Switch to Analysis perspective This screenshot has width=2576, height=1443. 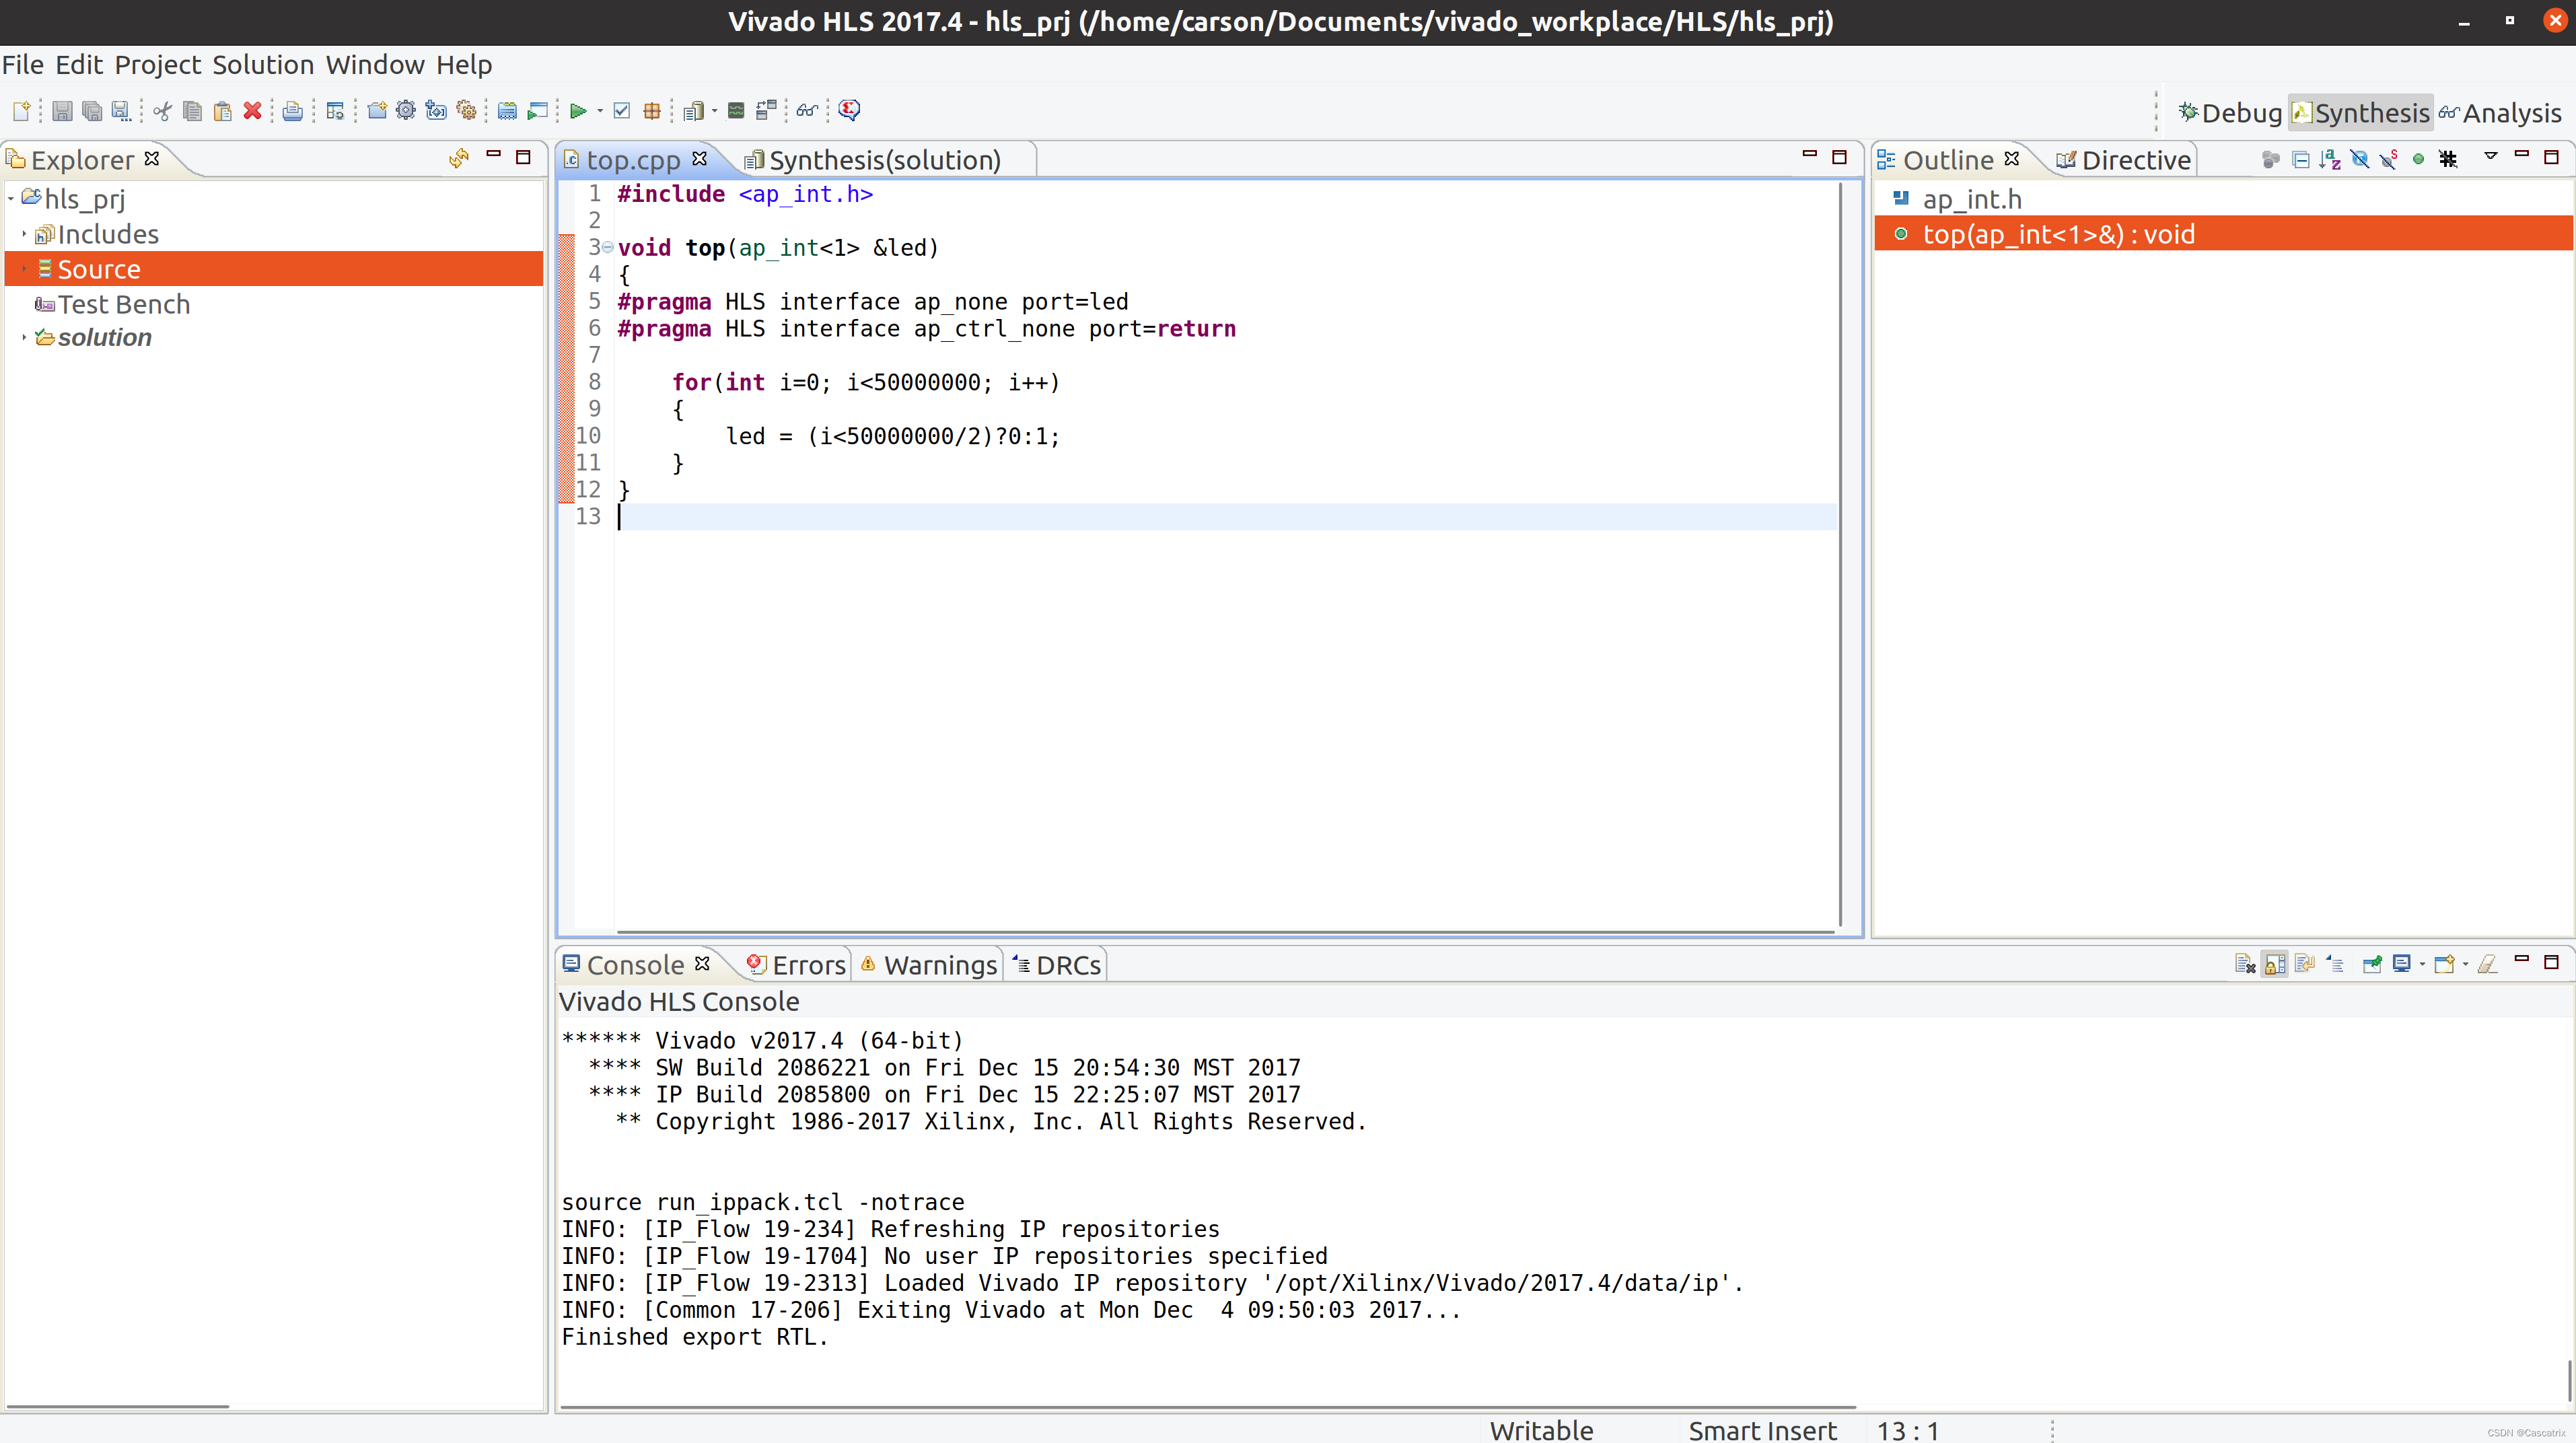(2500, 113)
